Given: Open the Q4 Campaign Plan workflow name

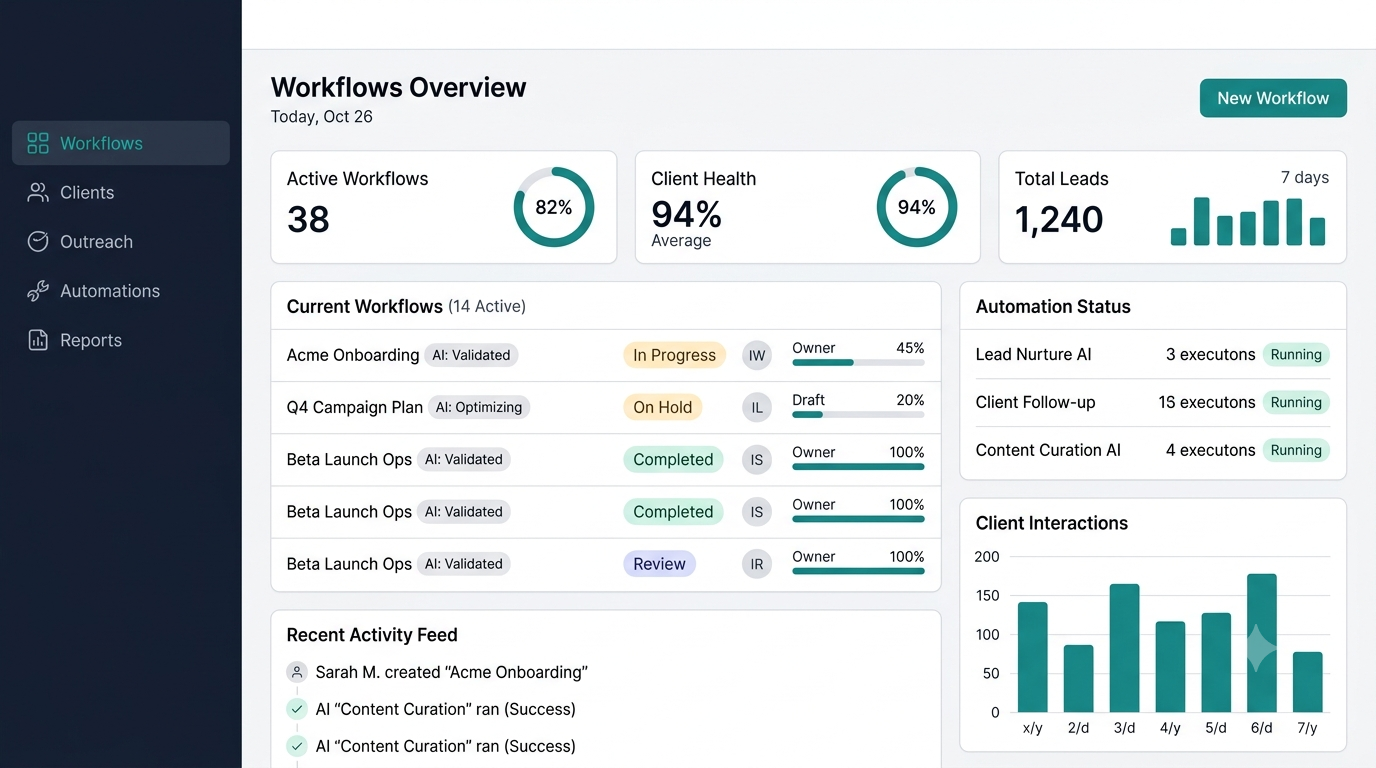Looking at the screenshot, I should [x=355, y=407].
